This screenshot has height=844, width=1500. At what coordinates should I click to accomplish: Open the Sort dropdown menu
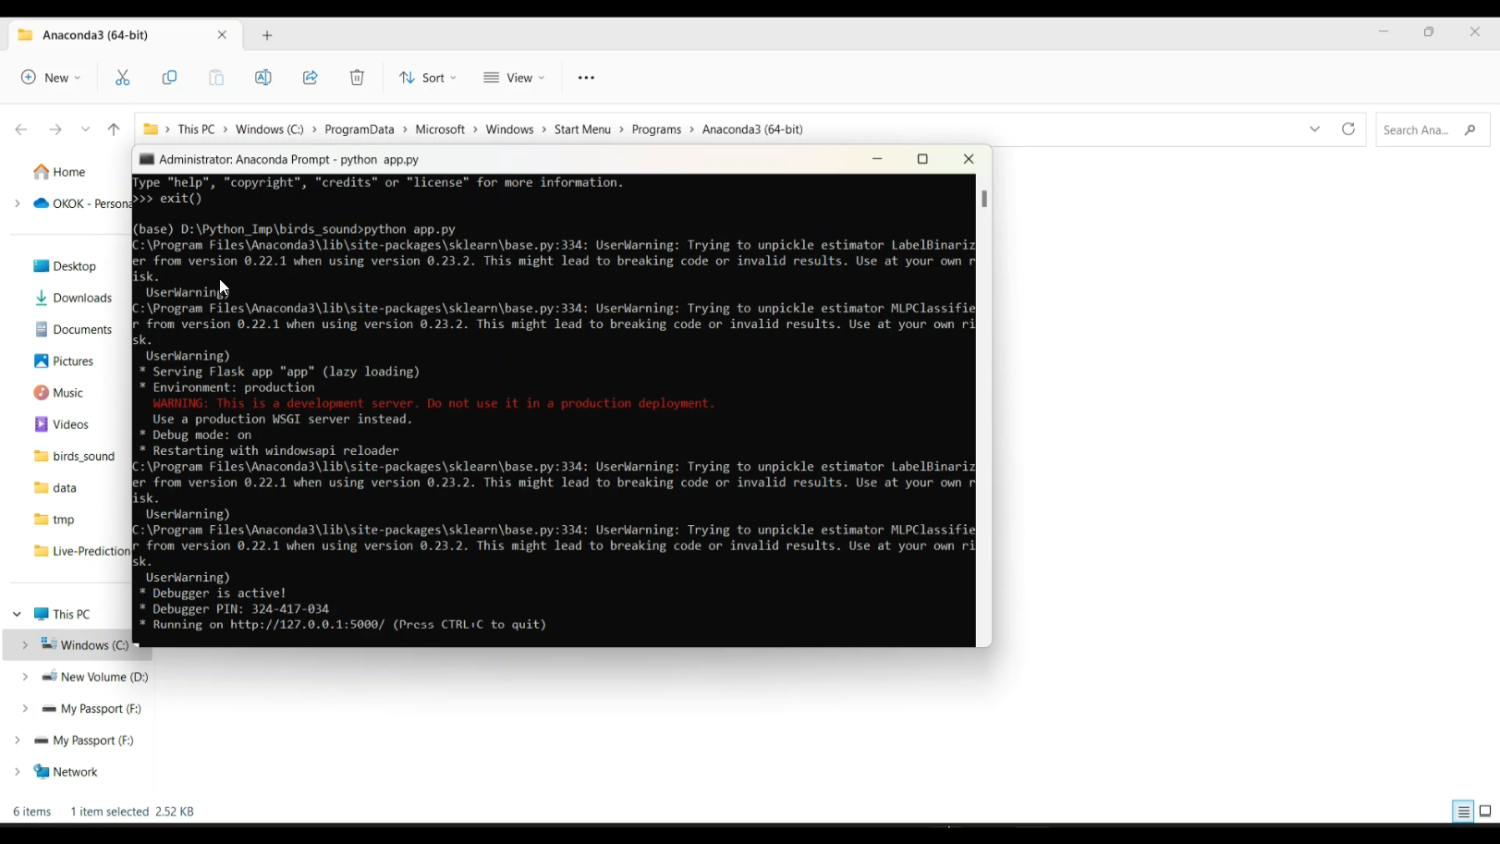428,78
